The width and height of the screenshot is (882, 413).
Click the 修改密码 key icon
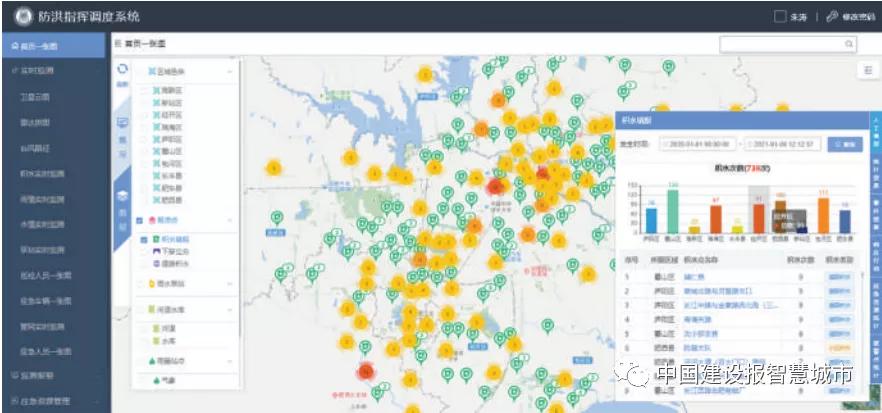point(830,17)
